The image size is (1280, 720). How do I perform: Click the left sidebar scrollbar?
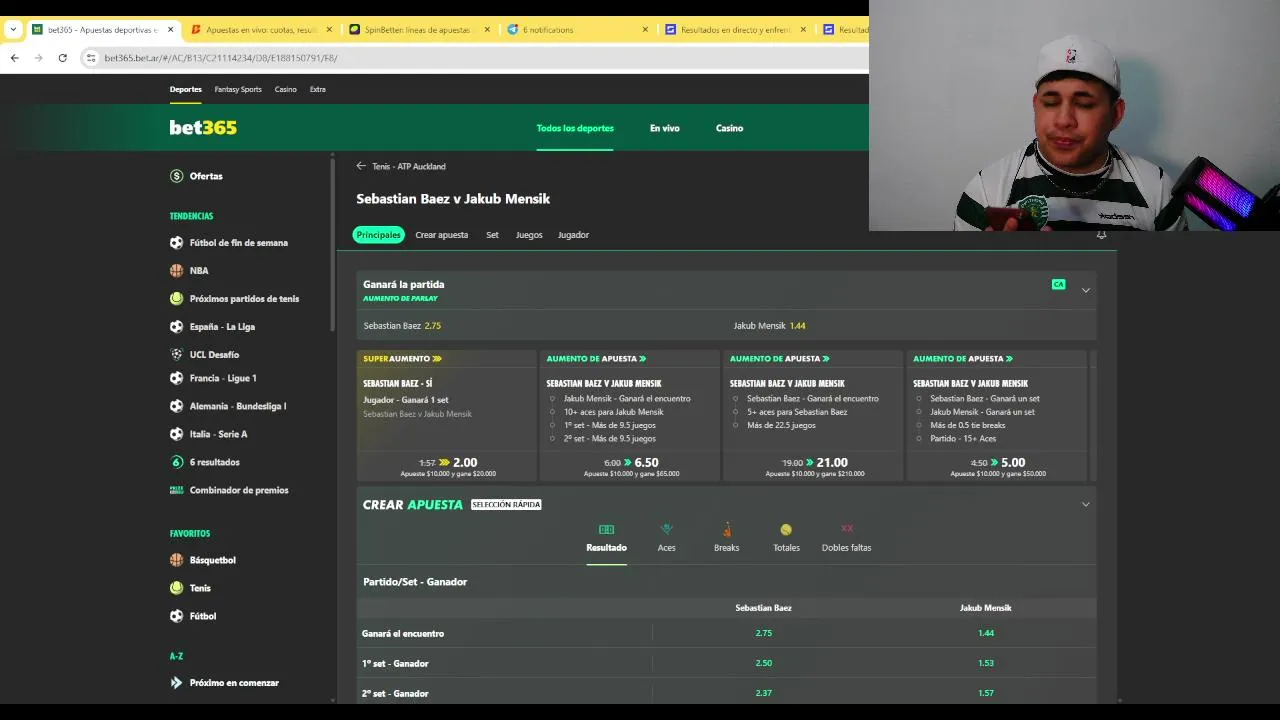[333, 243]
